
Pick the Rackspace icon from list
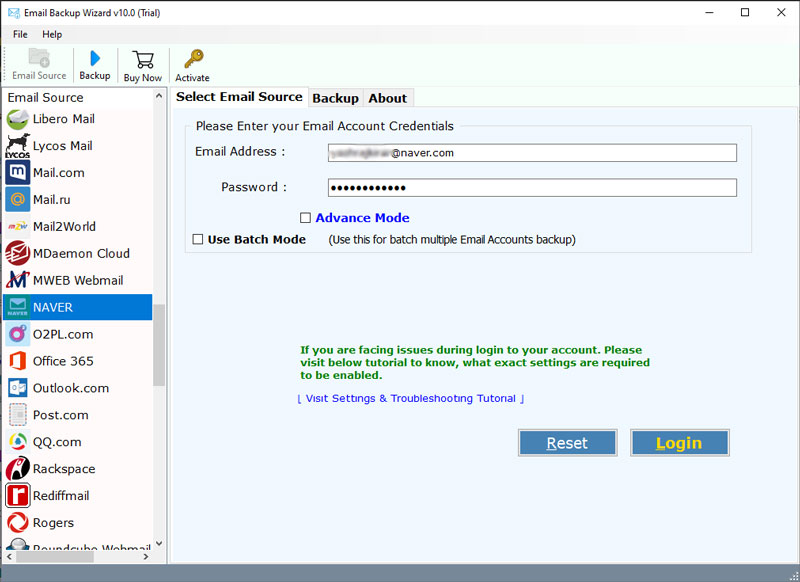17,469
